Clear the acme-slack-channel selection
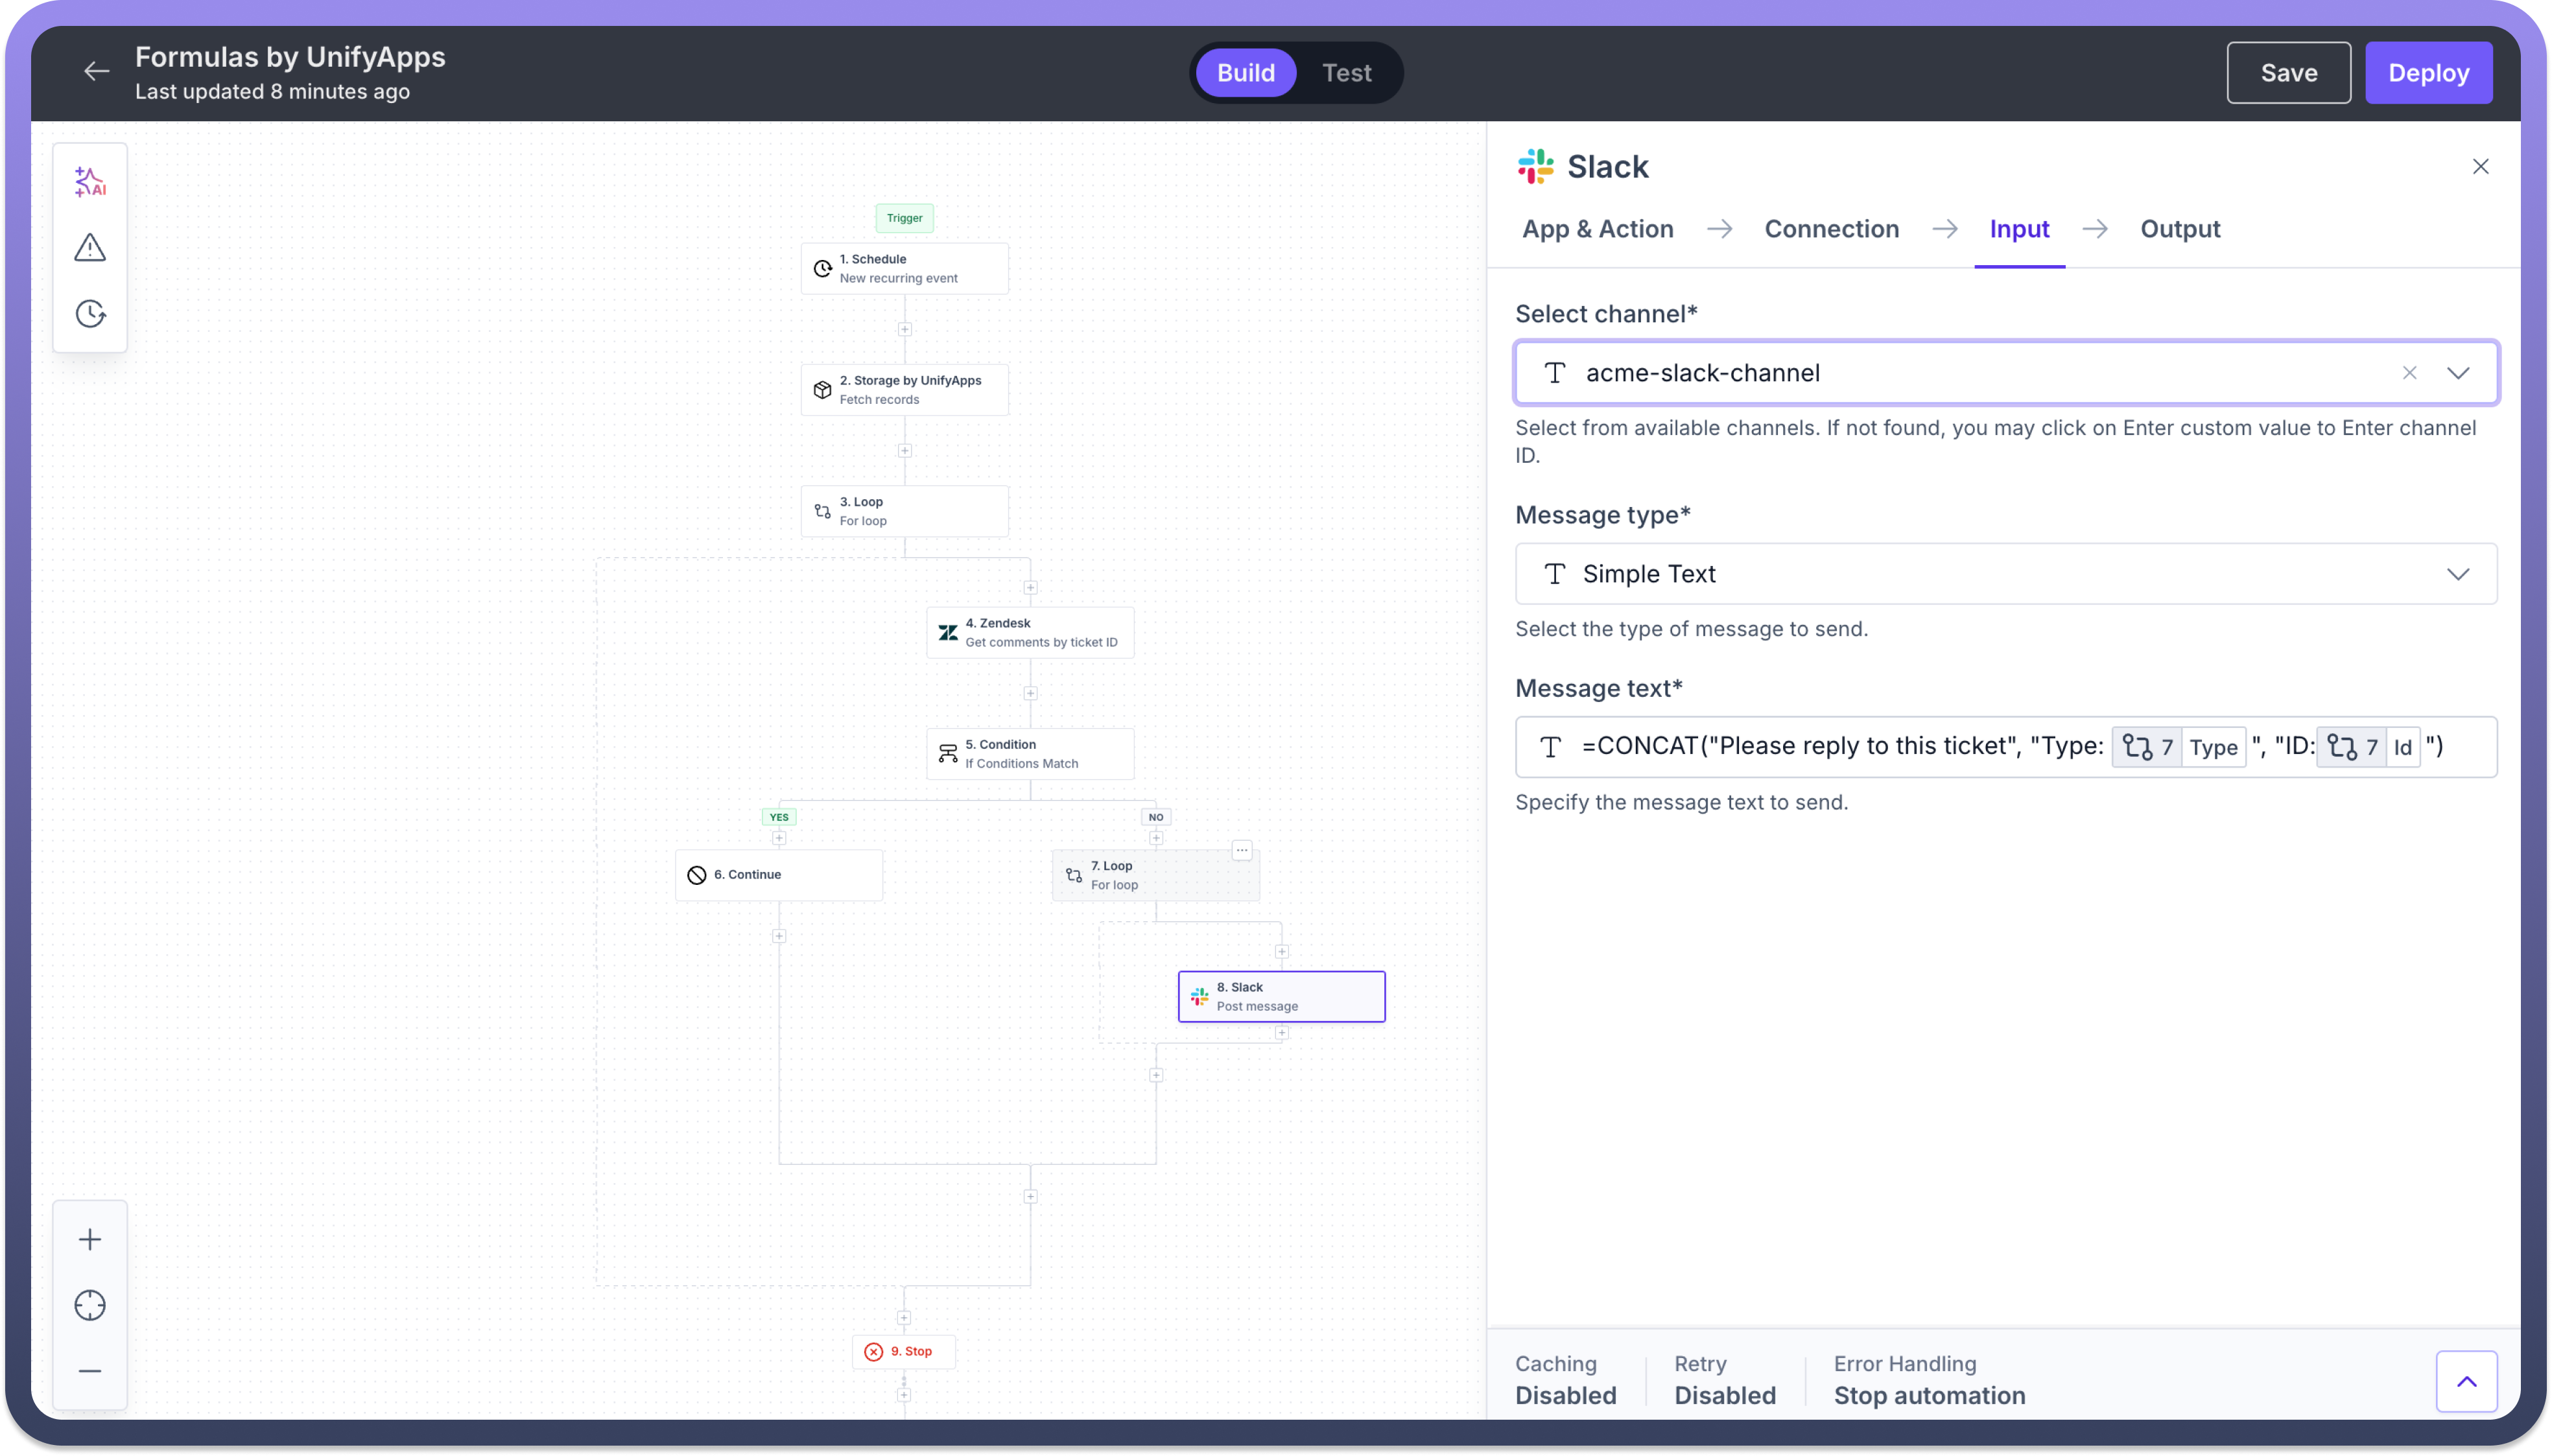Screen dimensions: 2552x1456 click(x=2409, y=373)
